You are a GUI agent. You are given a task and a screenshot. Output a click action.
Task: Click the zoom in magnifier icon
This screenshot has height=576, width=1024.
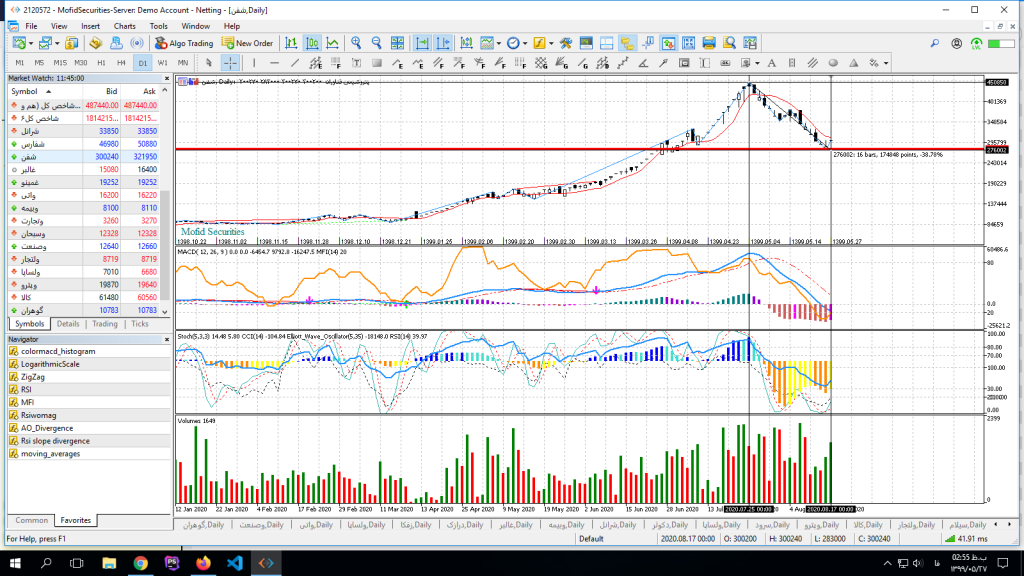[355, 43]
